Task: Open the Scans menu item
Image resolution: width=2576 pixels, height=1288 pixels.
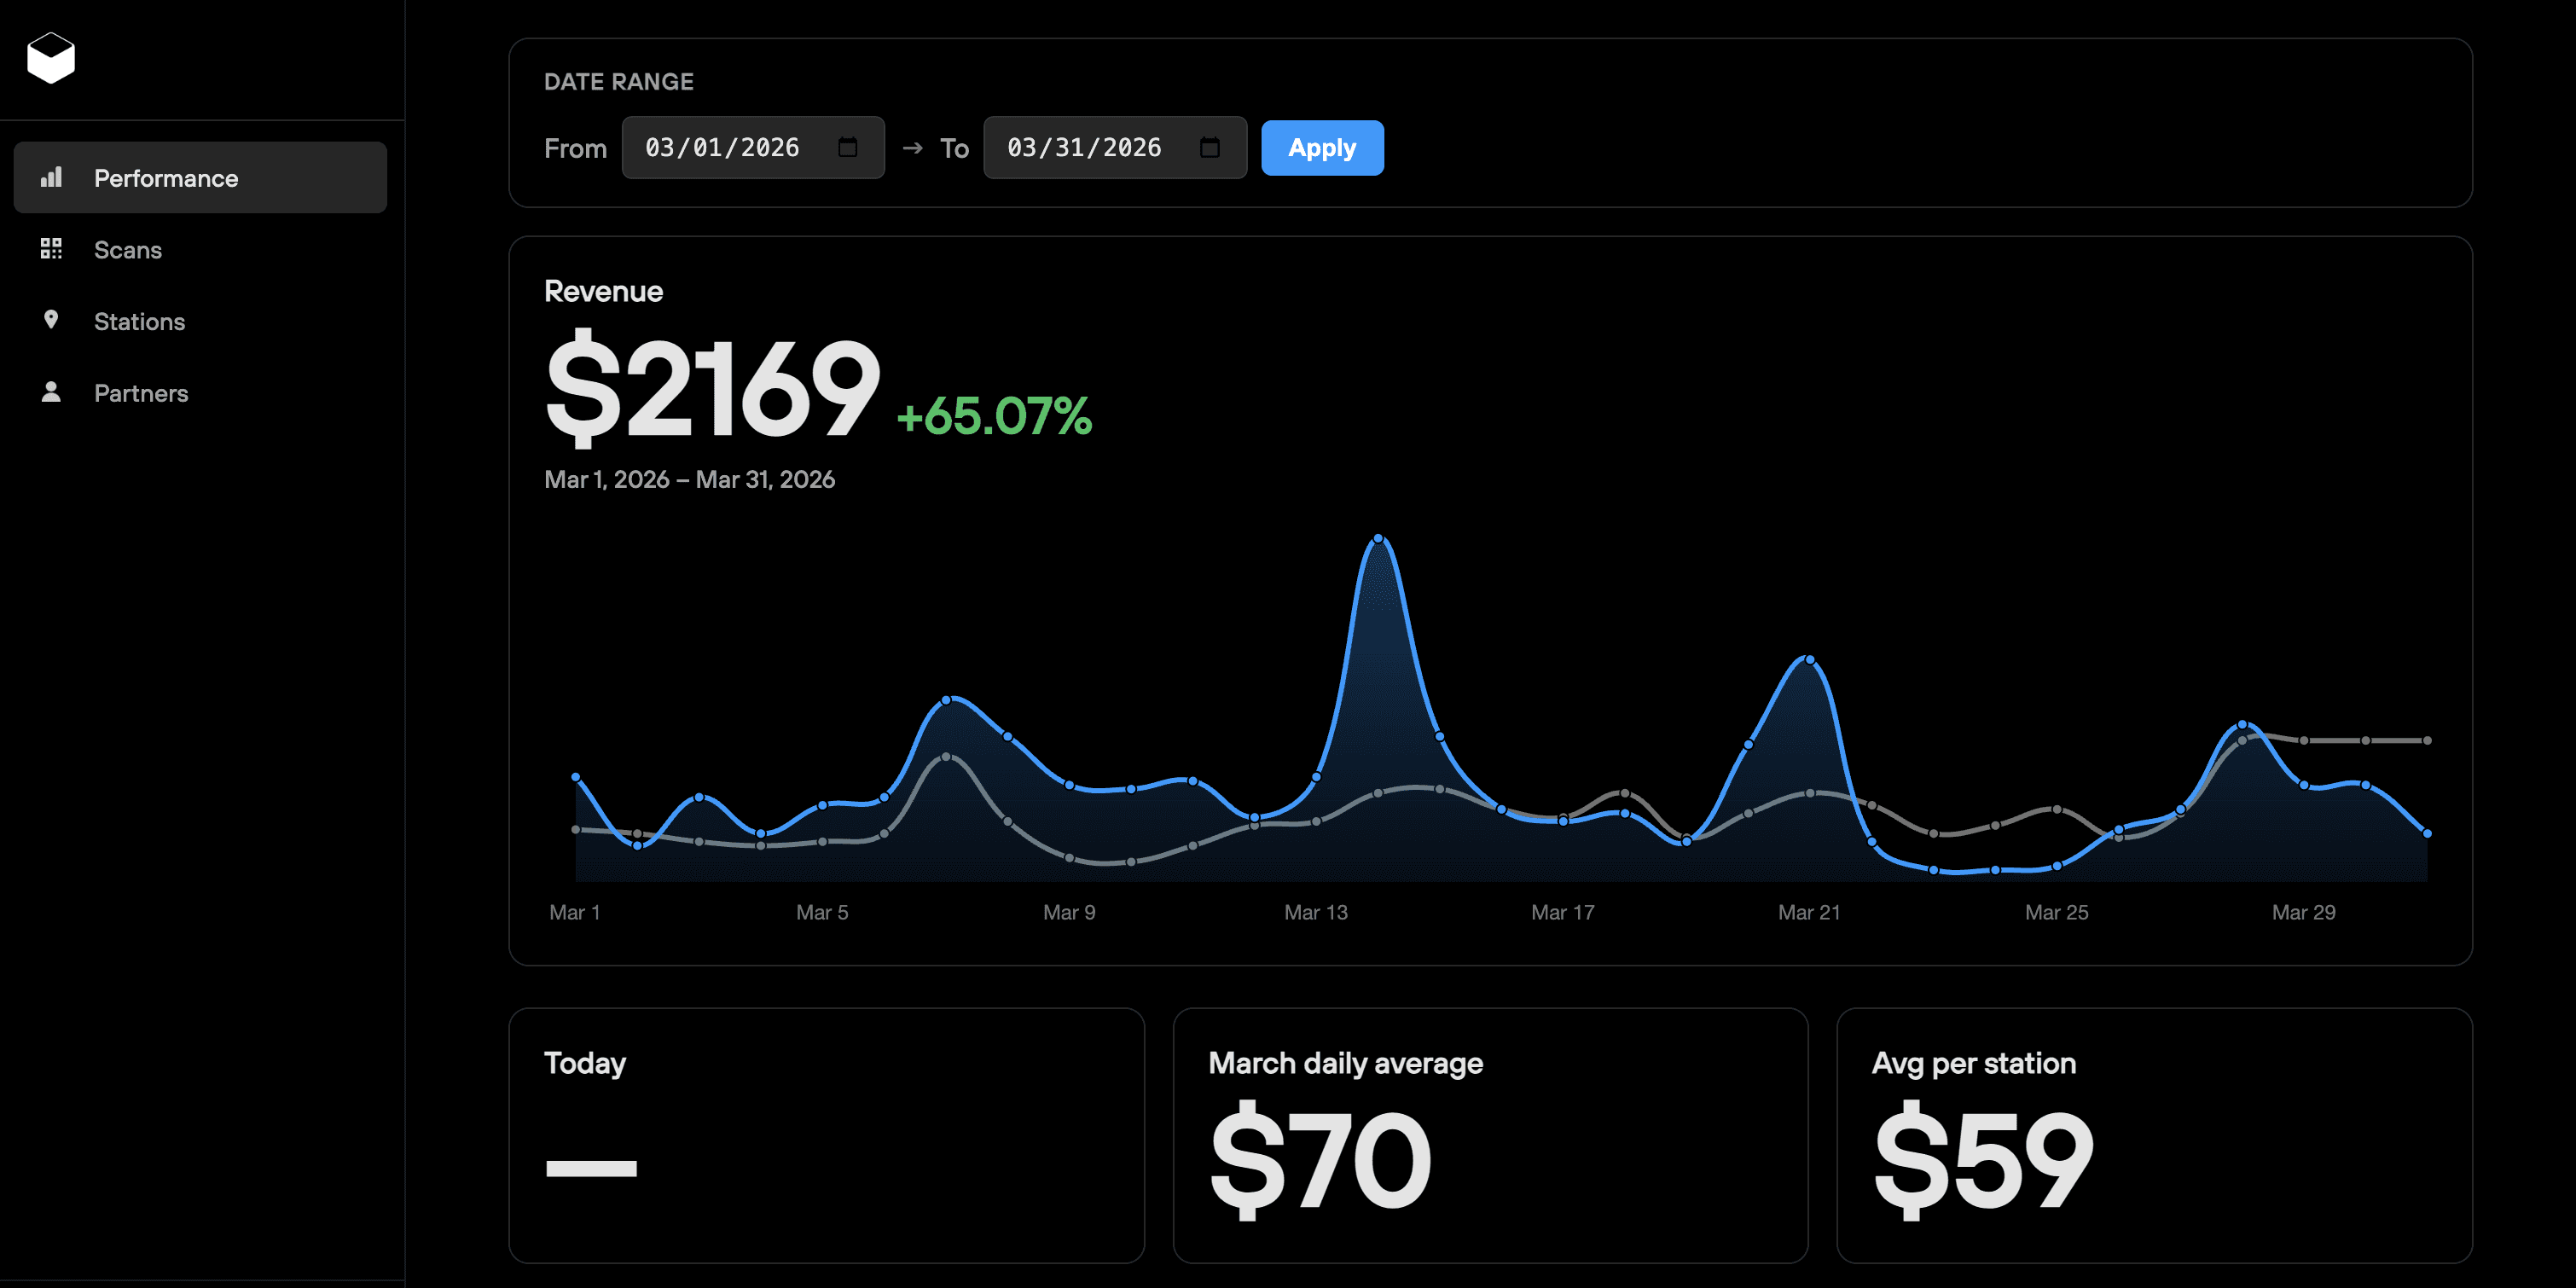Action: tap(128, 250)
